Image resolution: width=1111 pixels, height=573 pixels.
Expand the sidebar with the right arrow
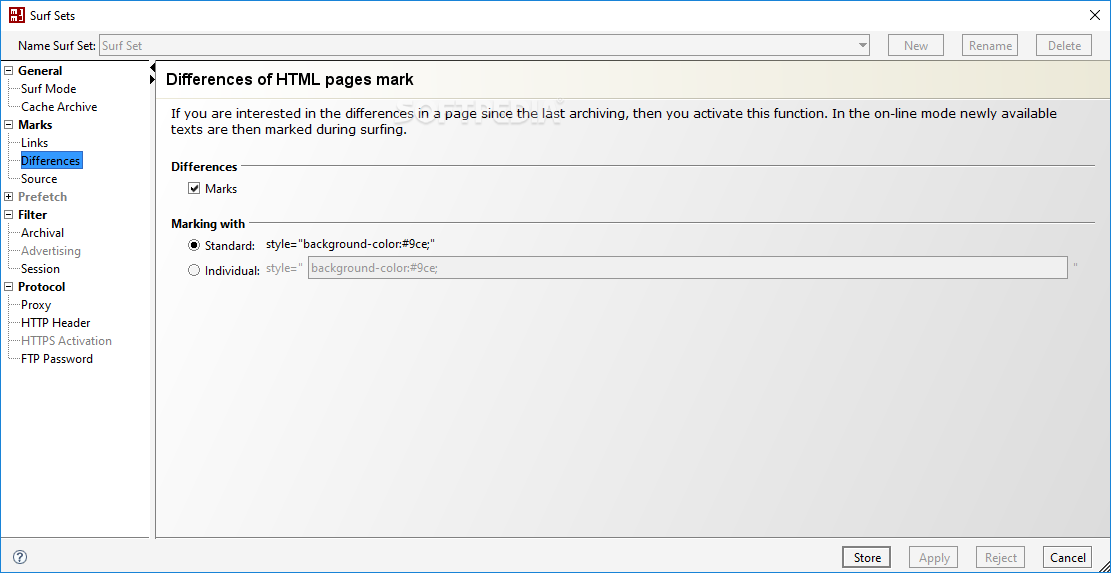[x=152, y=81]
